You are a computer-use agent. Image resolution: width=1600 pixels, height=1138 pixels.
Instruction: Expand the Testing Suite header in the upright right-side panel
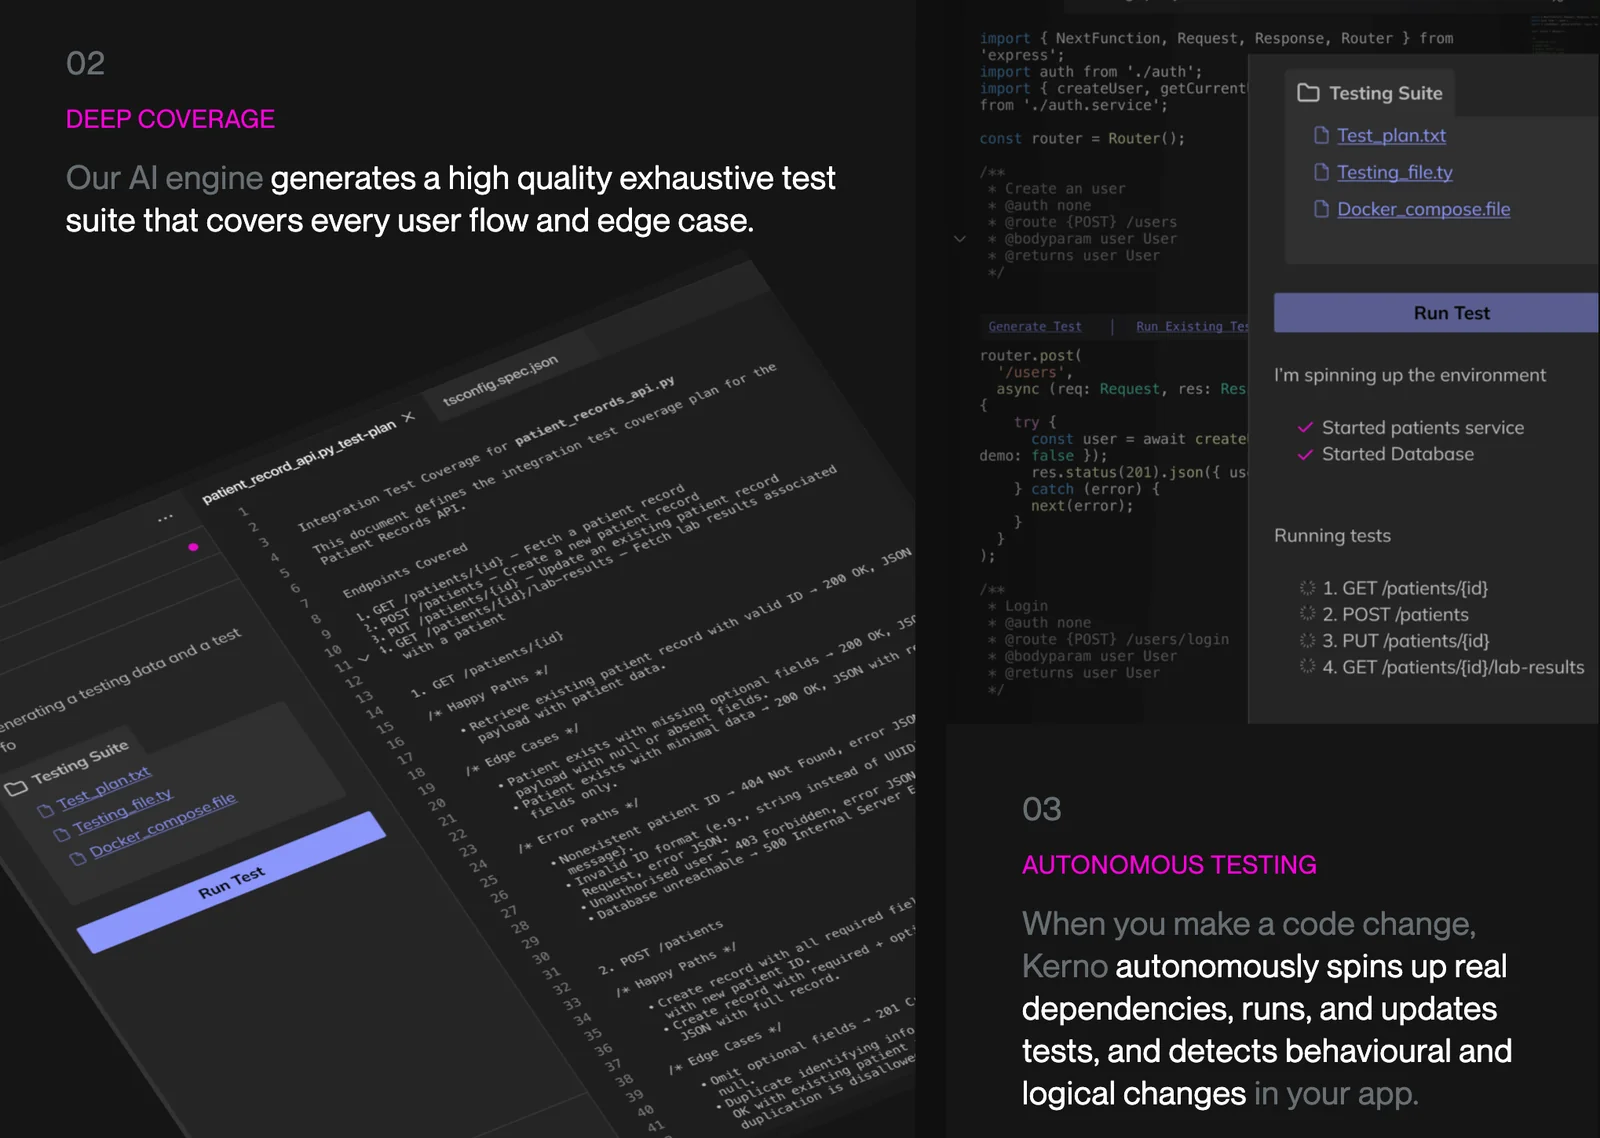click(x=1384, y=93)
